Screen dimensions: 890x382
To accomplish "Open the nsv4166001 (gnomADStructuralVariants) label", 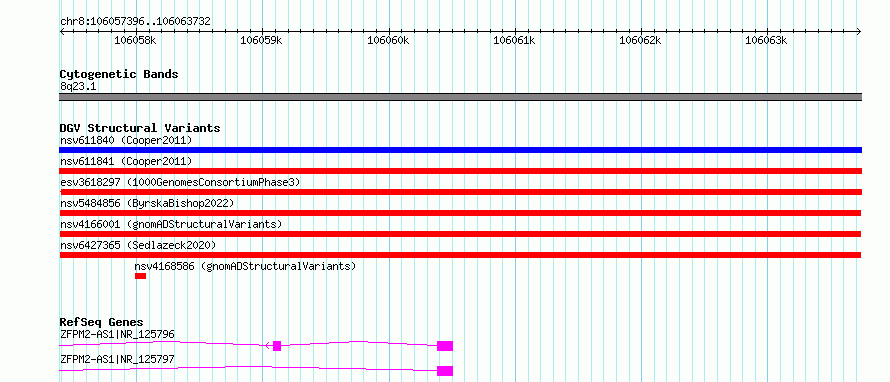I will pyautogui.click(x=171, y=224).
